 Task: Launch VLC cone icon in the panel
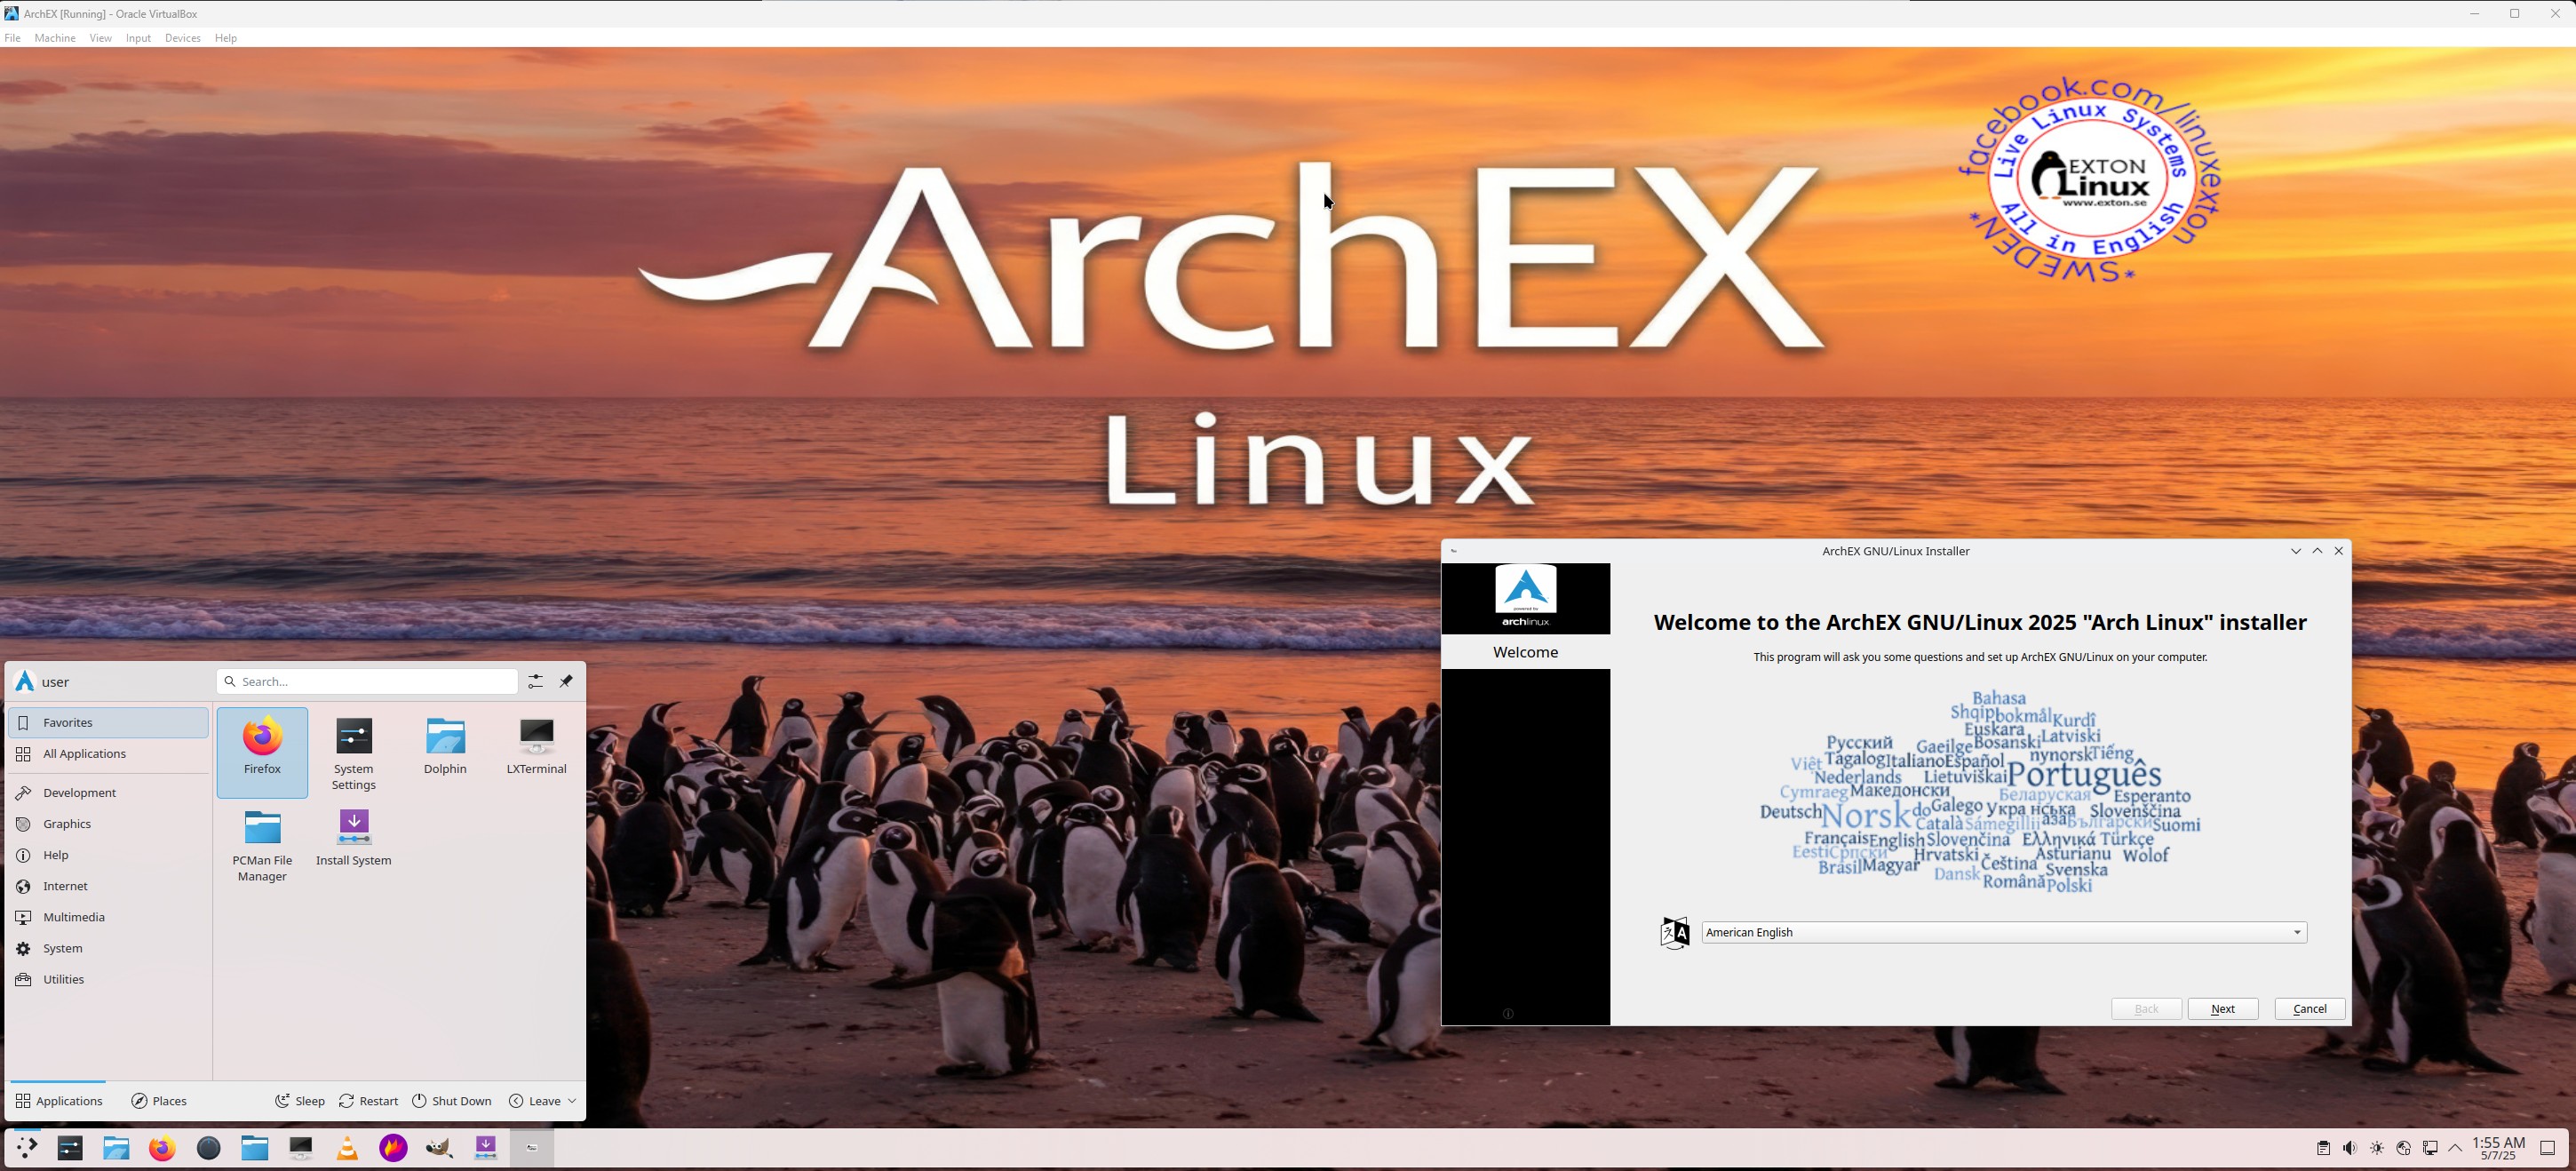[347, 1148]
